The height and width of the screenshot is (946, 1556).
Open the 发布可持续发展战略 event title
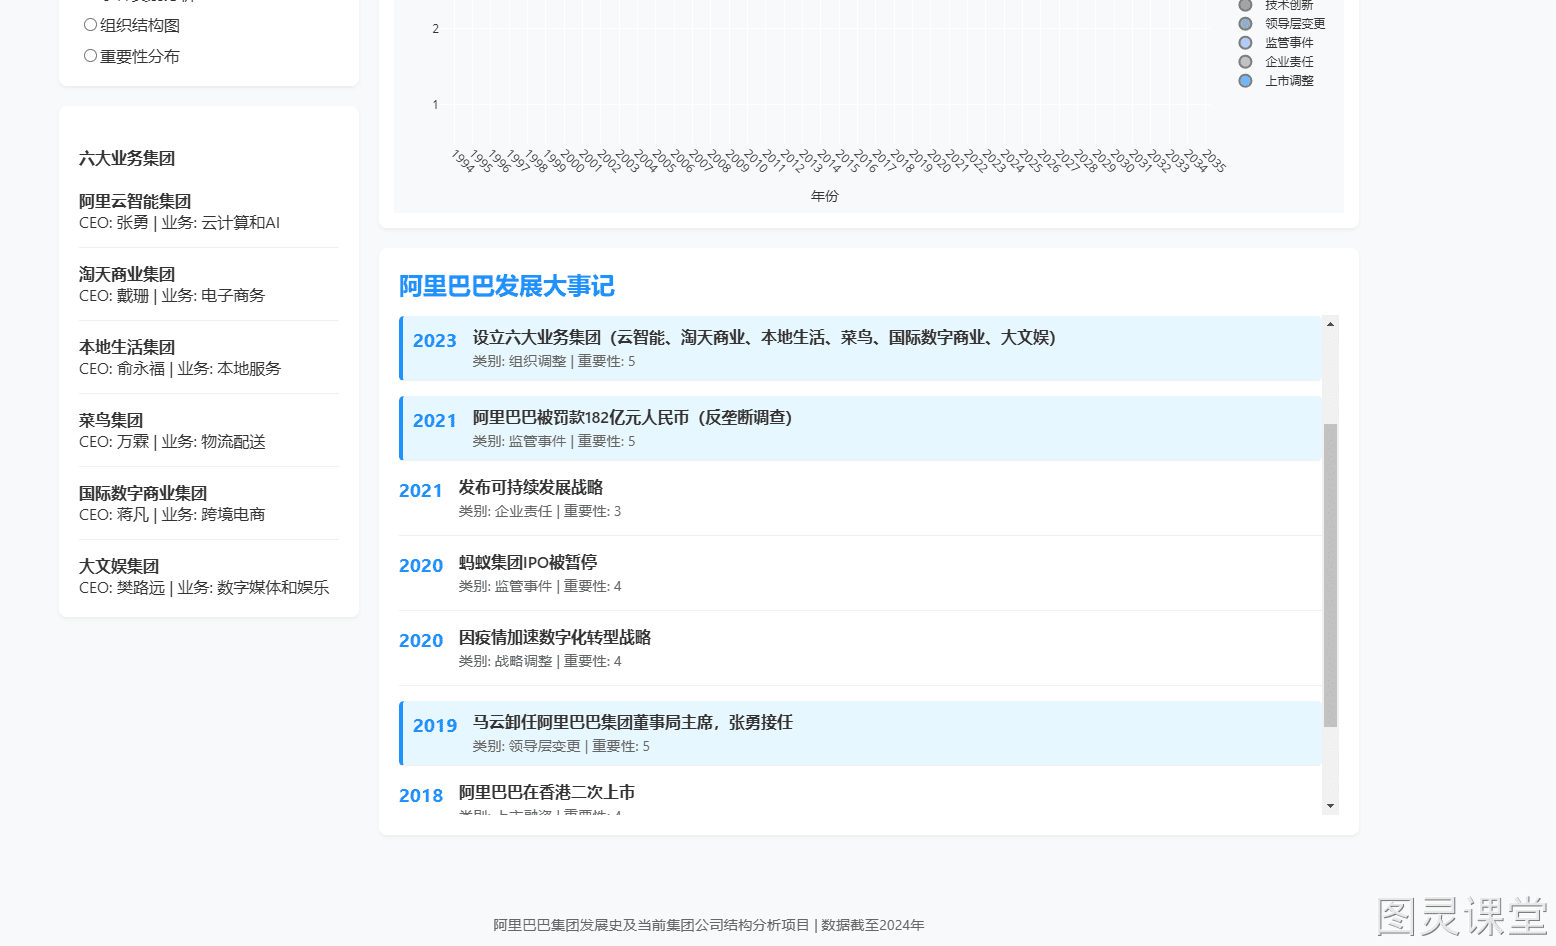click(x=531, y=488)
